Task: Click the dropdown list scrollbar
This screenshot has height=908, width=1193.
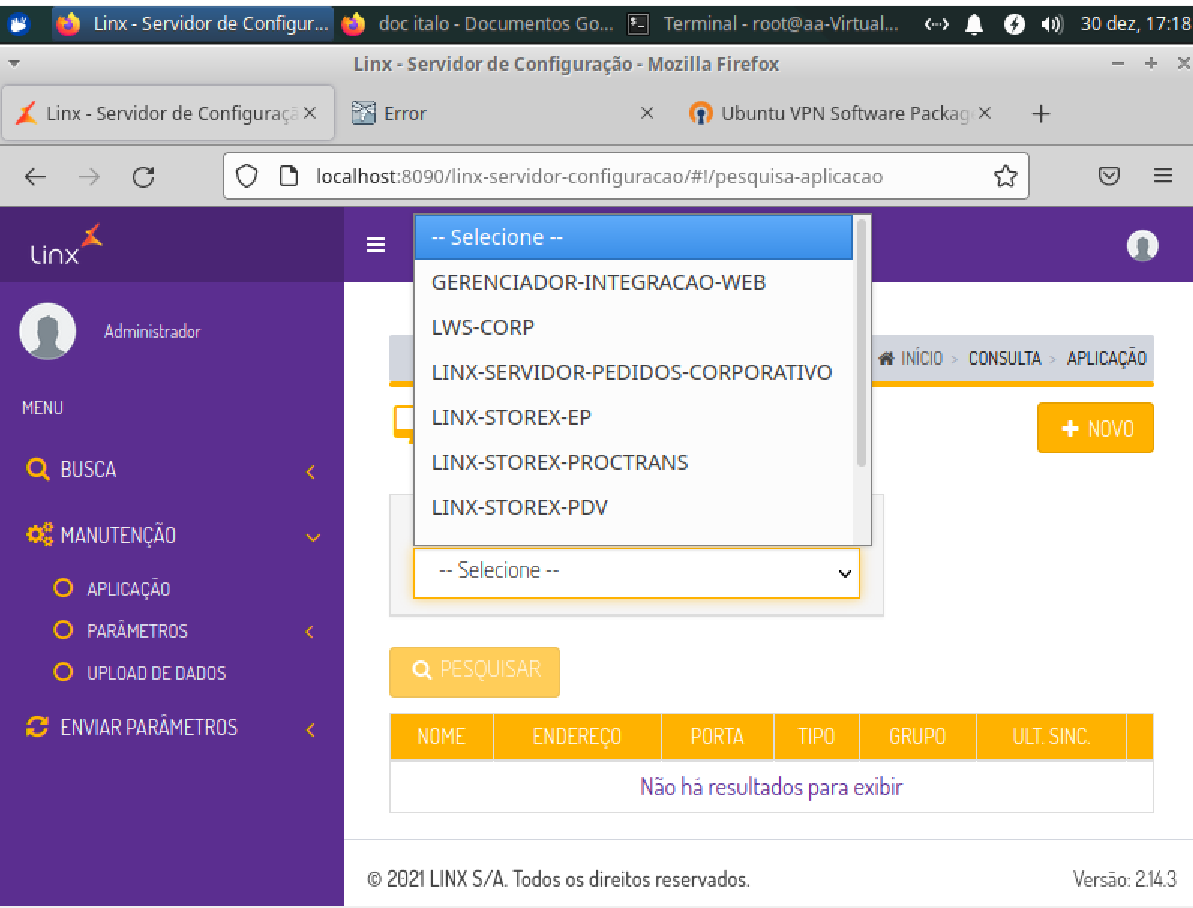Action: [x=861, y=342]
